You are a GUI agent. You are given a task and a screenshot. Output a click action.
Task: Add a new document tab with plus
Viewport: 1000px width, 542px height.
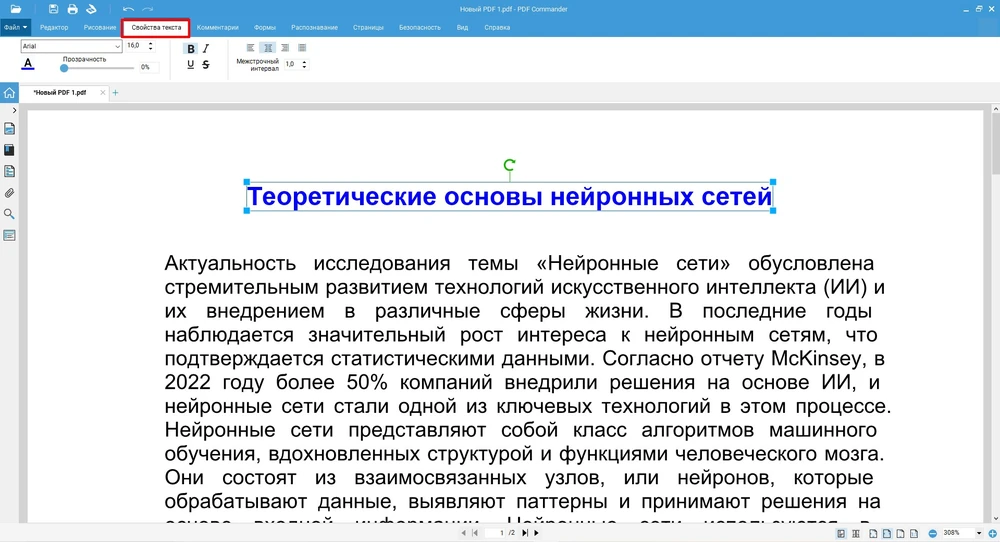point(115,93)
